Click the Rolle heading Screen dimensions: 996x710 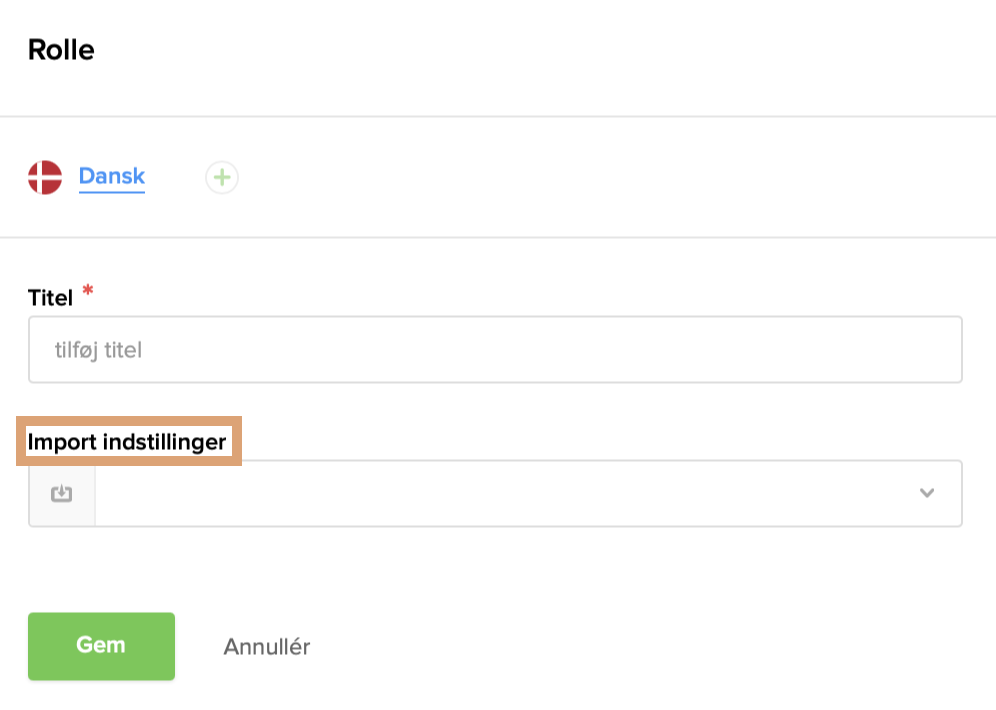(x=61, y=50)
